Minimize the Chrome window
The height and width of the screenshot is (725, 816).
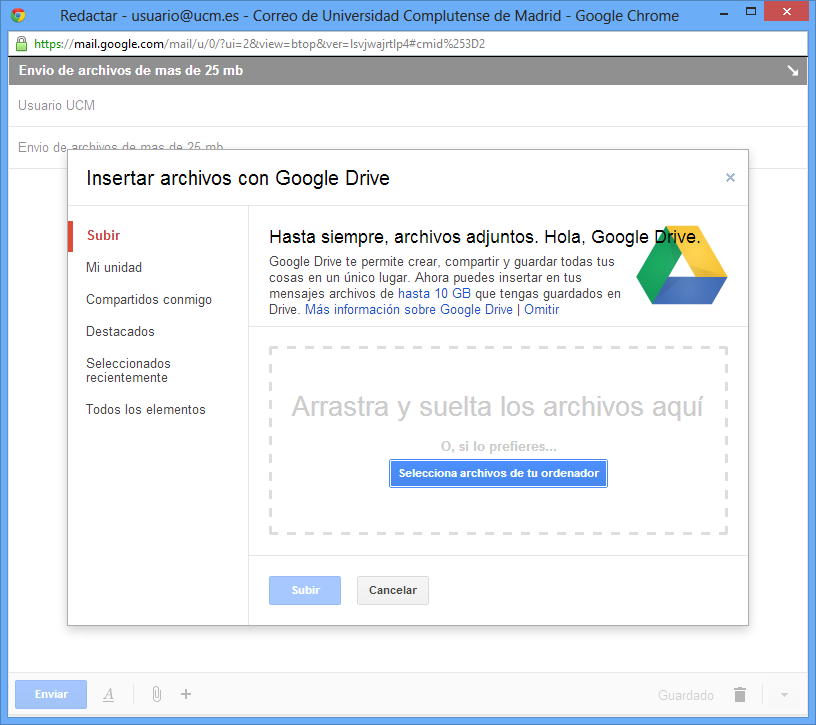pos(724,14)
